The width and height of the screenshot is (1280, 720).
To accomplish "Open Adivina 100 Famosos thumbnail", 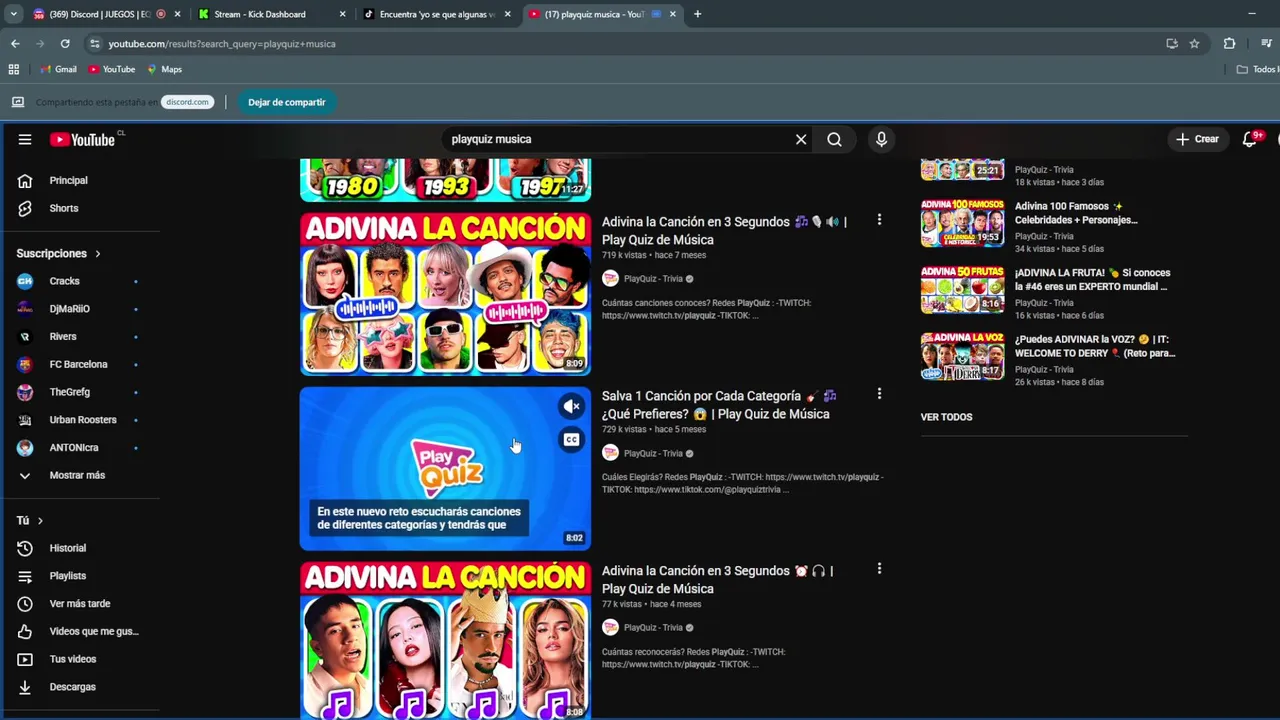I will (962, 223).
